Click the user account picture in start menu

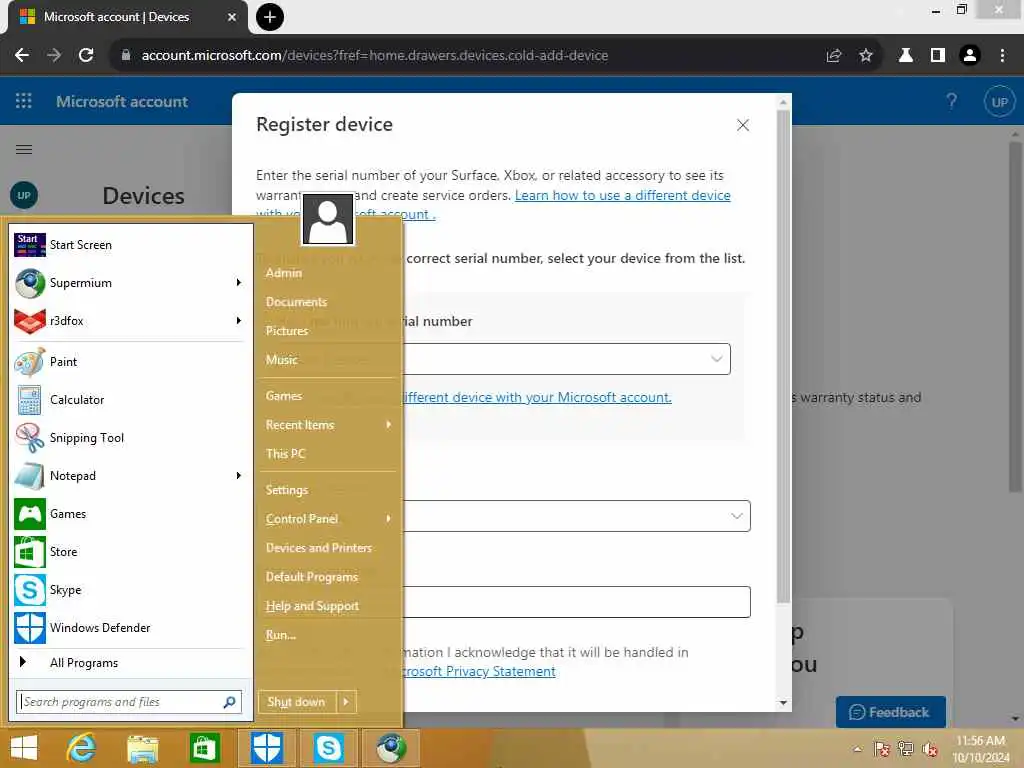click(x=328, y=219)
